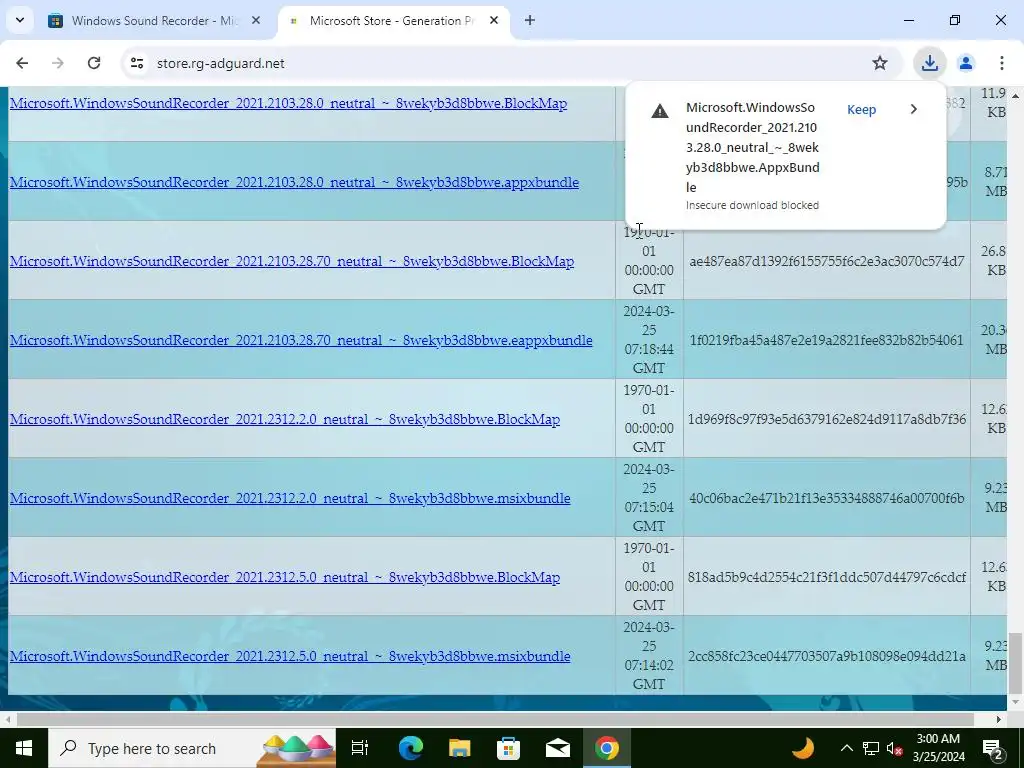Open Task View from the taskbar
Viewport: 1024px width, 768px height.
[x=360, y=748]
